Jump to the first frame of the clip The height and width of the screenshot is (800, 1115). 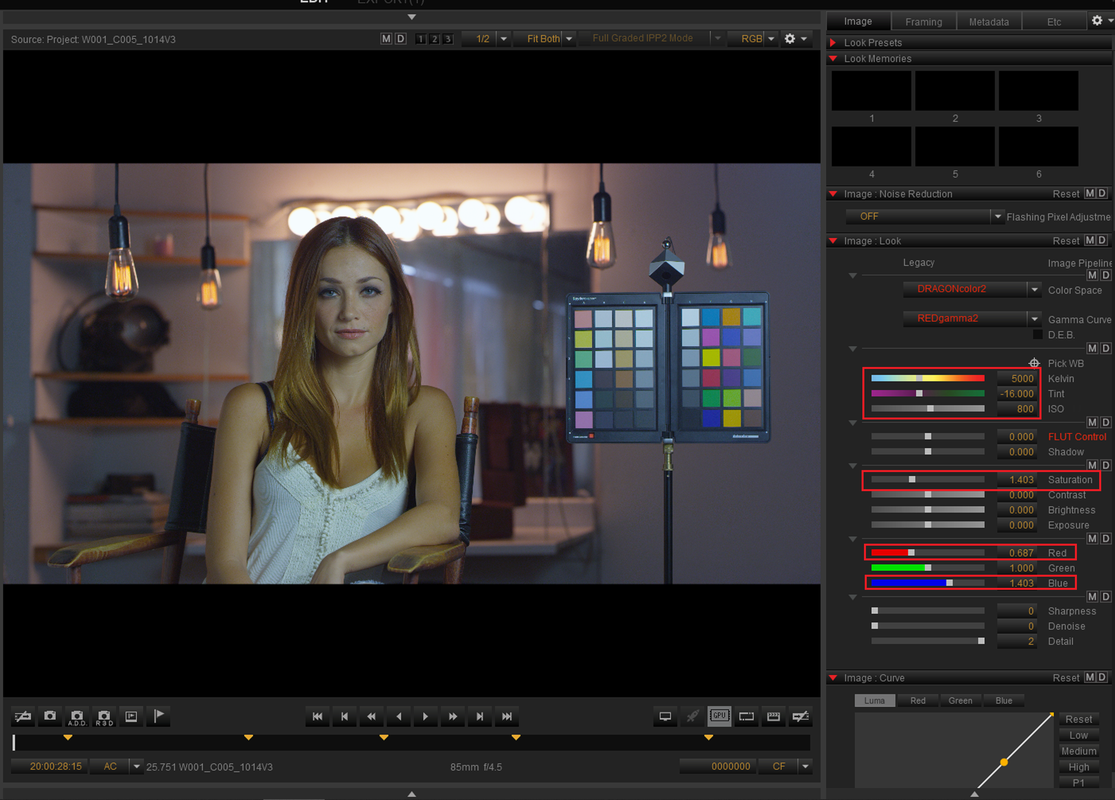point(317,716)
